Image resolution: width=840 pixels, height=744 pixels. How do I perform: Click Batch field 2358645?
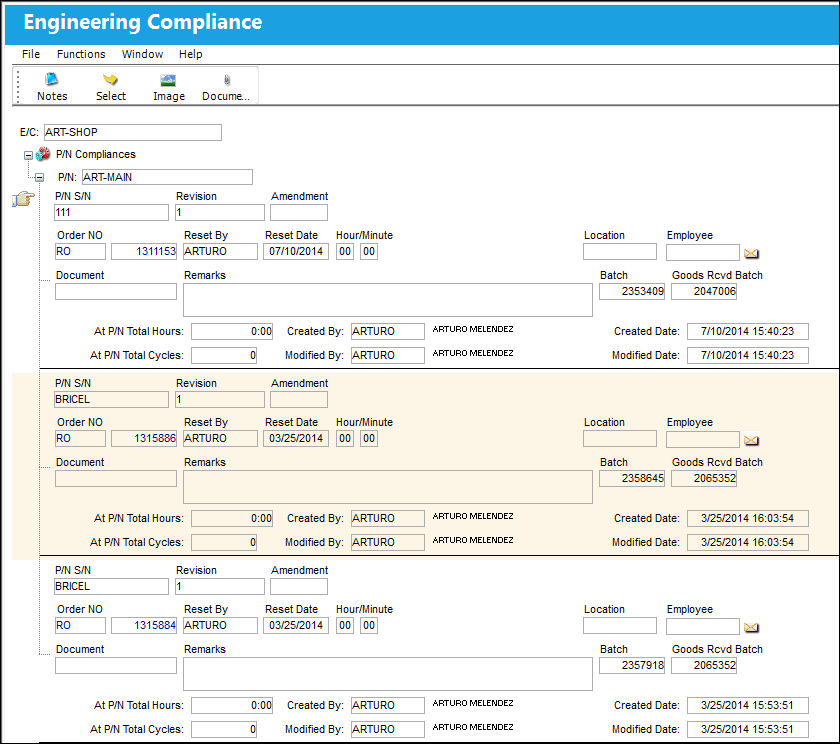point(632,478)
